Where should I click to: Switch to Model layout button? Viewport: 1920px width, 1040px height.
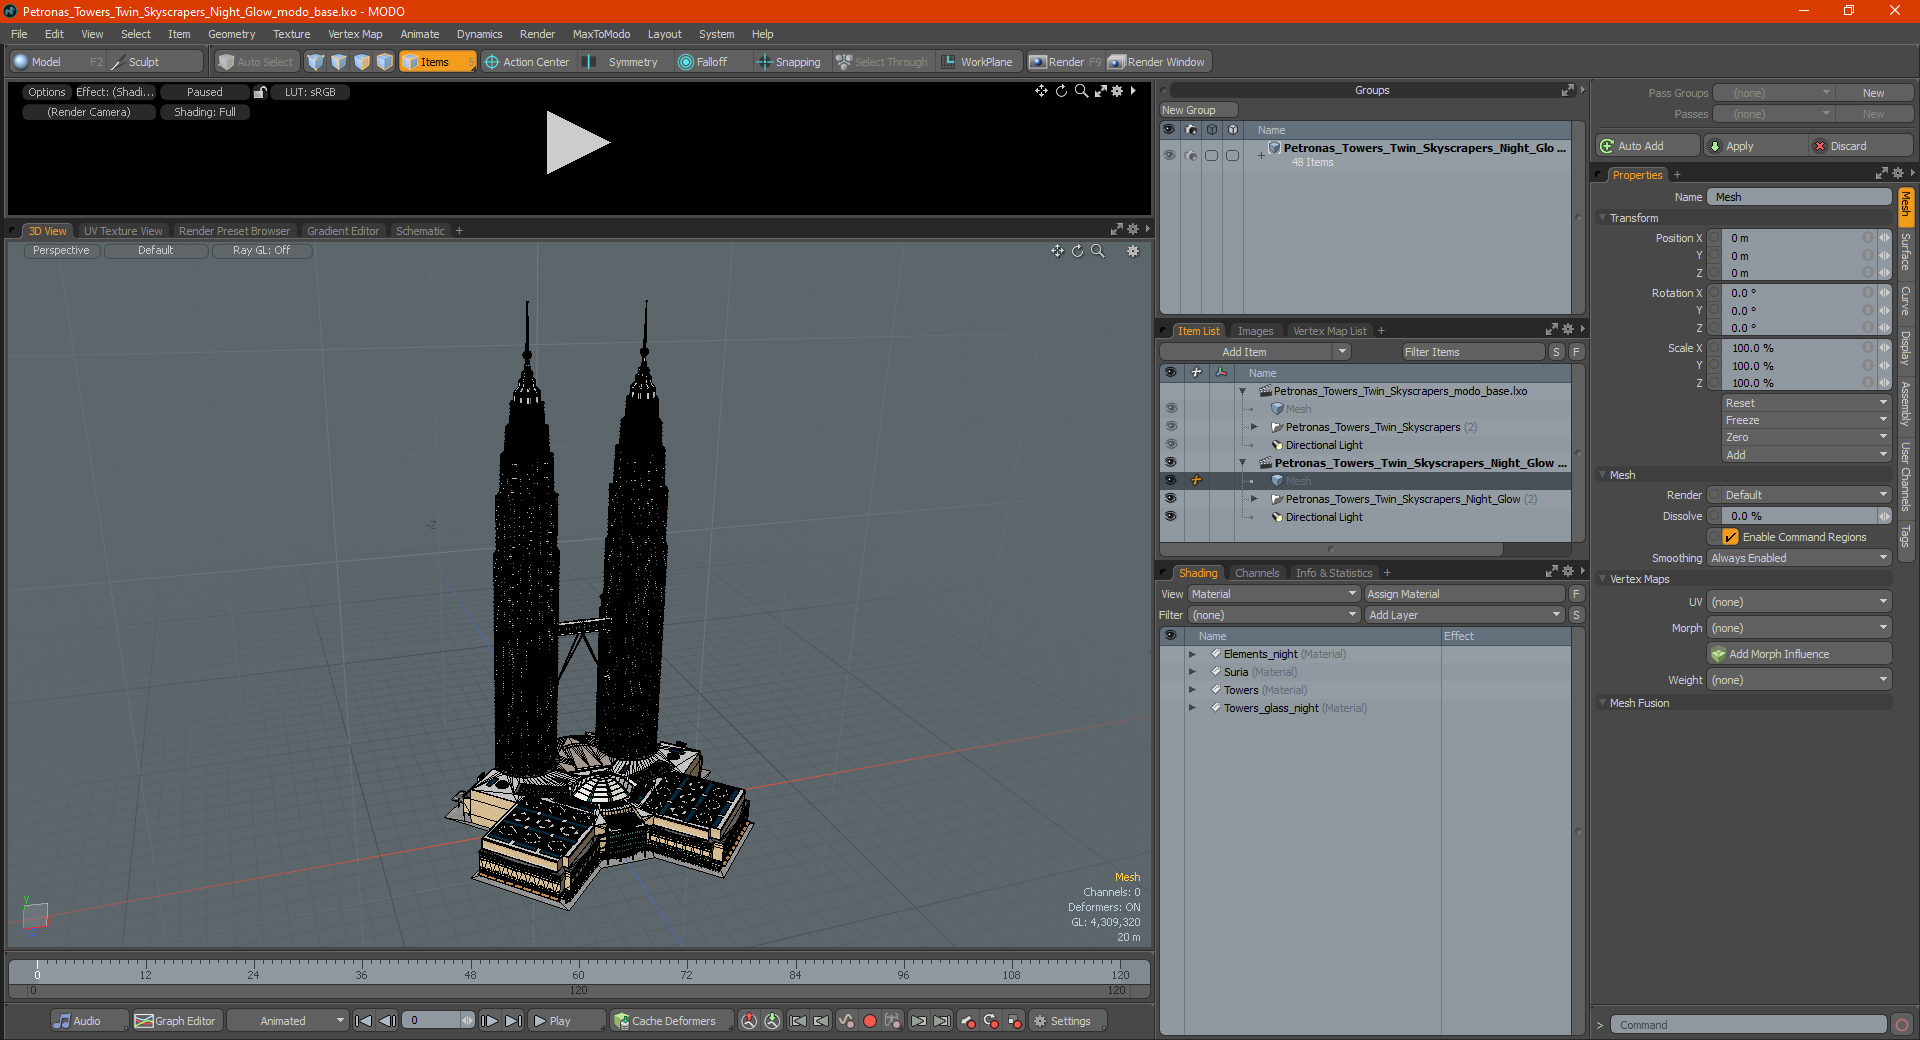coord(57,62)
